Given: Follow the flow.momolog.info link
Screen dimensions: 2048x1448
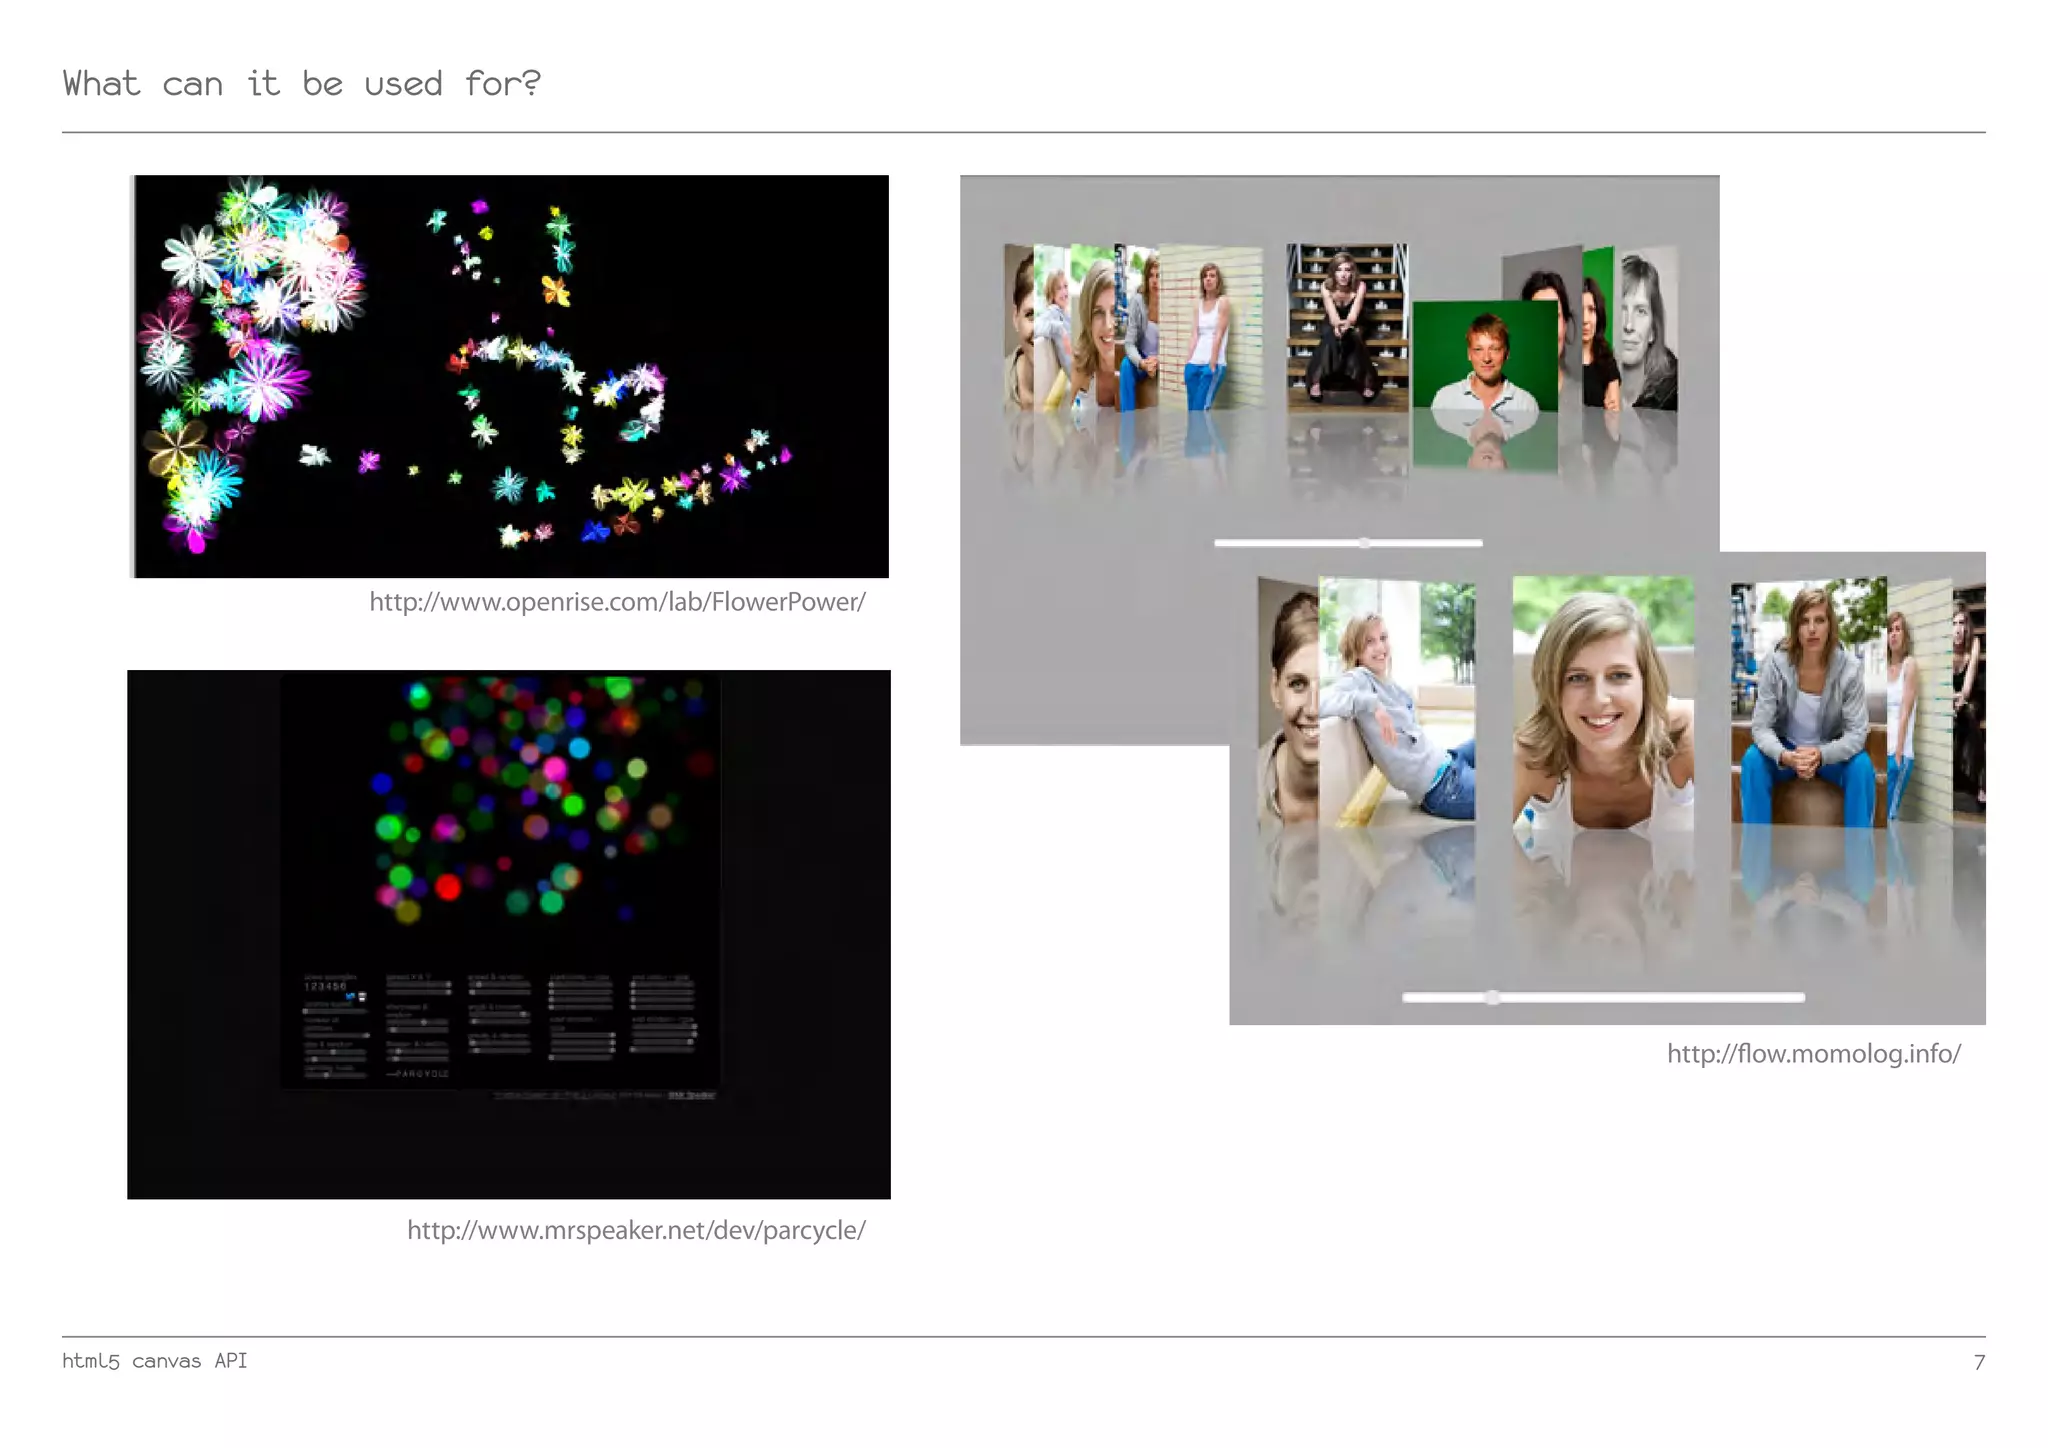Looking at the screenshot, I should point(1813,1054).
